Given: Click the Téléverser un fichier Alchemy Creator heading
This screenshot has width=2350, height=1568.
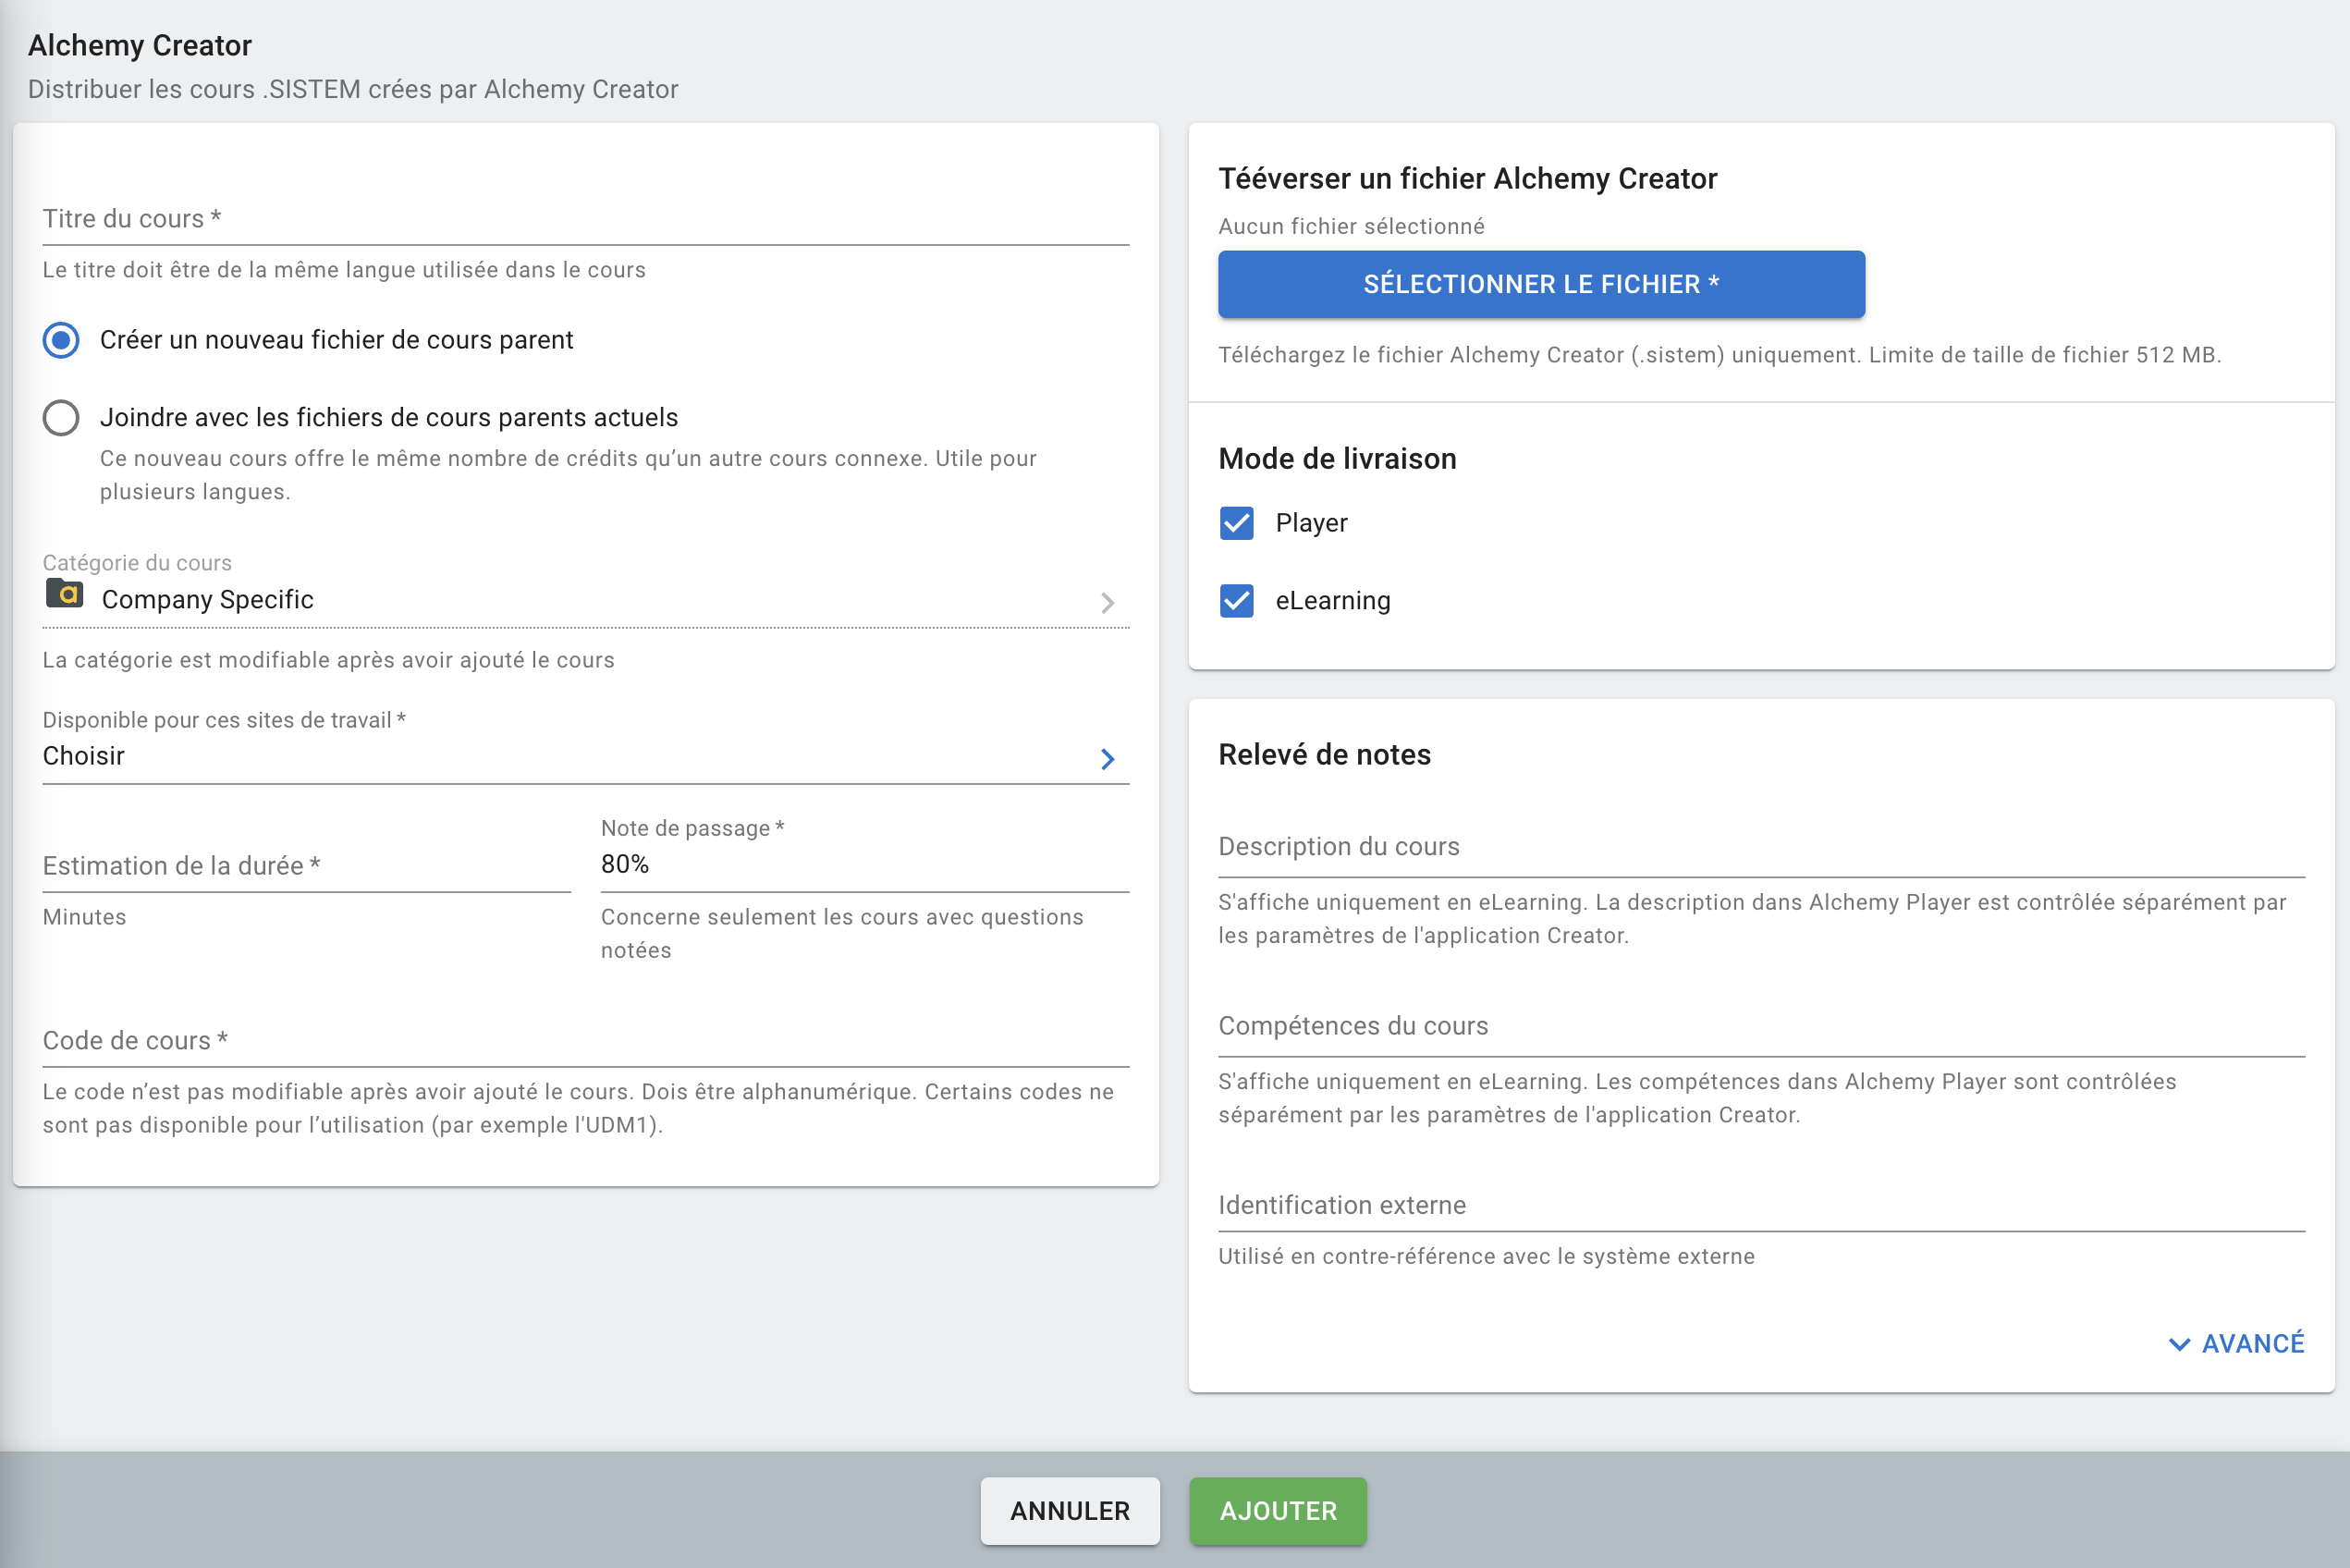Looking at the screenshot, I should pos(1467,179).
